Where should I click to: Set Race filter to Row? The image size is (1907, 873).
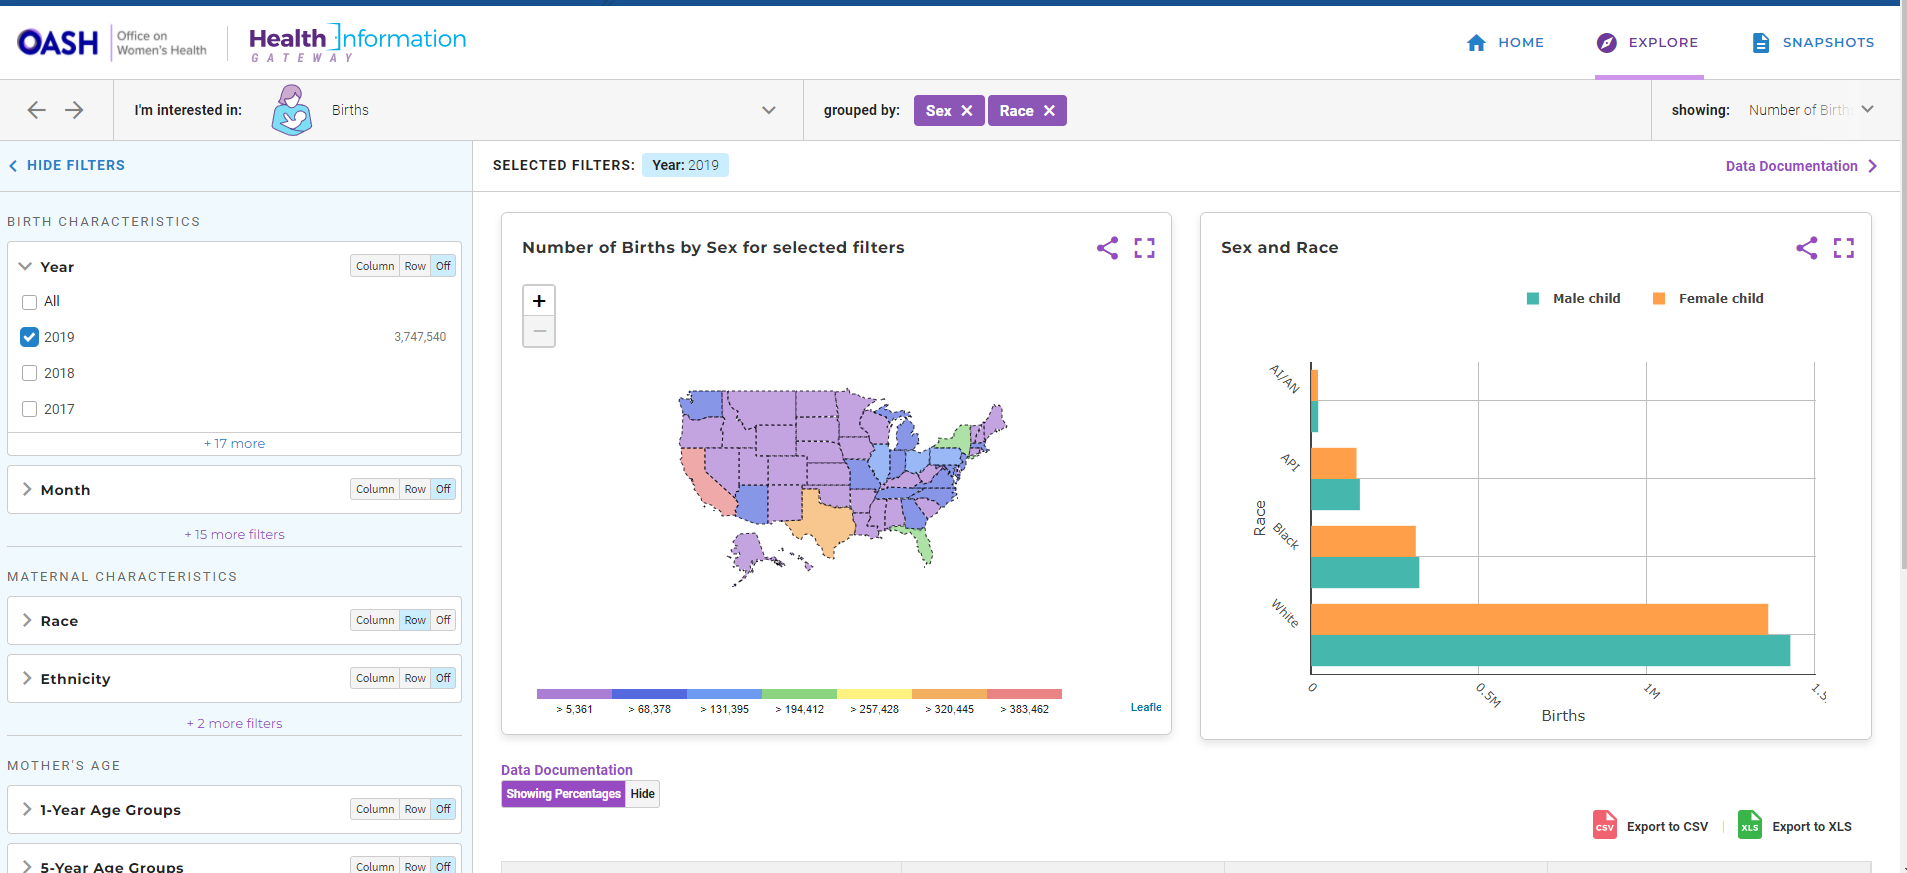pyautogui.click(x=415, y=620)
